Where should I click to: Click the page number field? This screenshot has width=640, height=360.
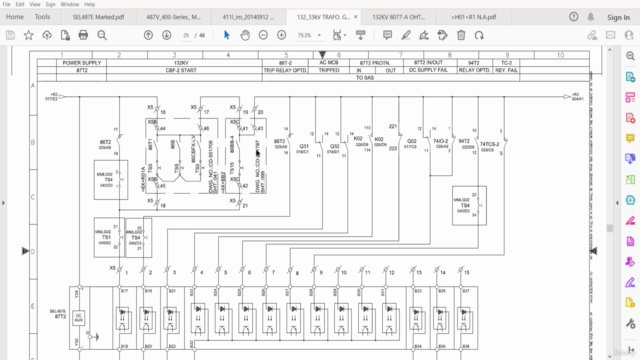point(186,36)
